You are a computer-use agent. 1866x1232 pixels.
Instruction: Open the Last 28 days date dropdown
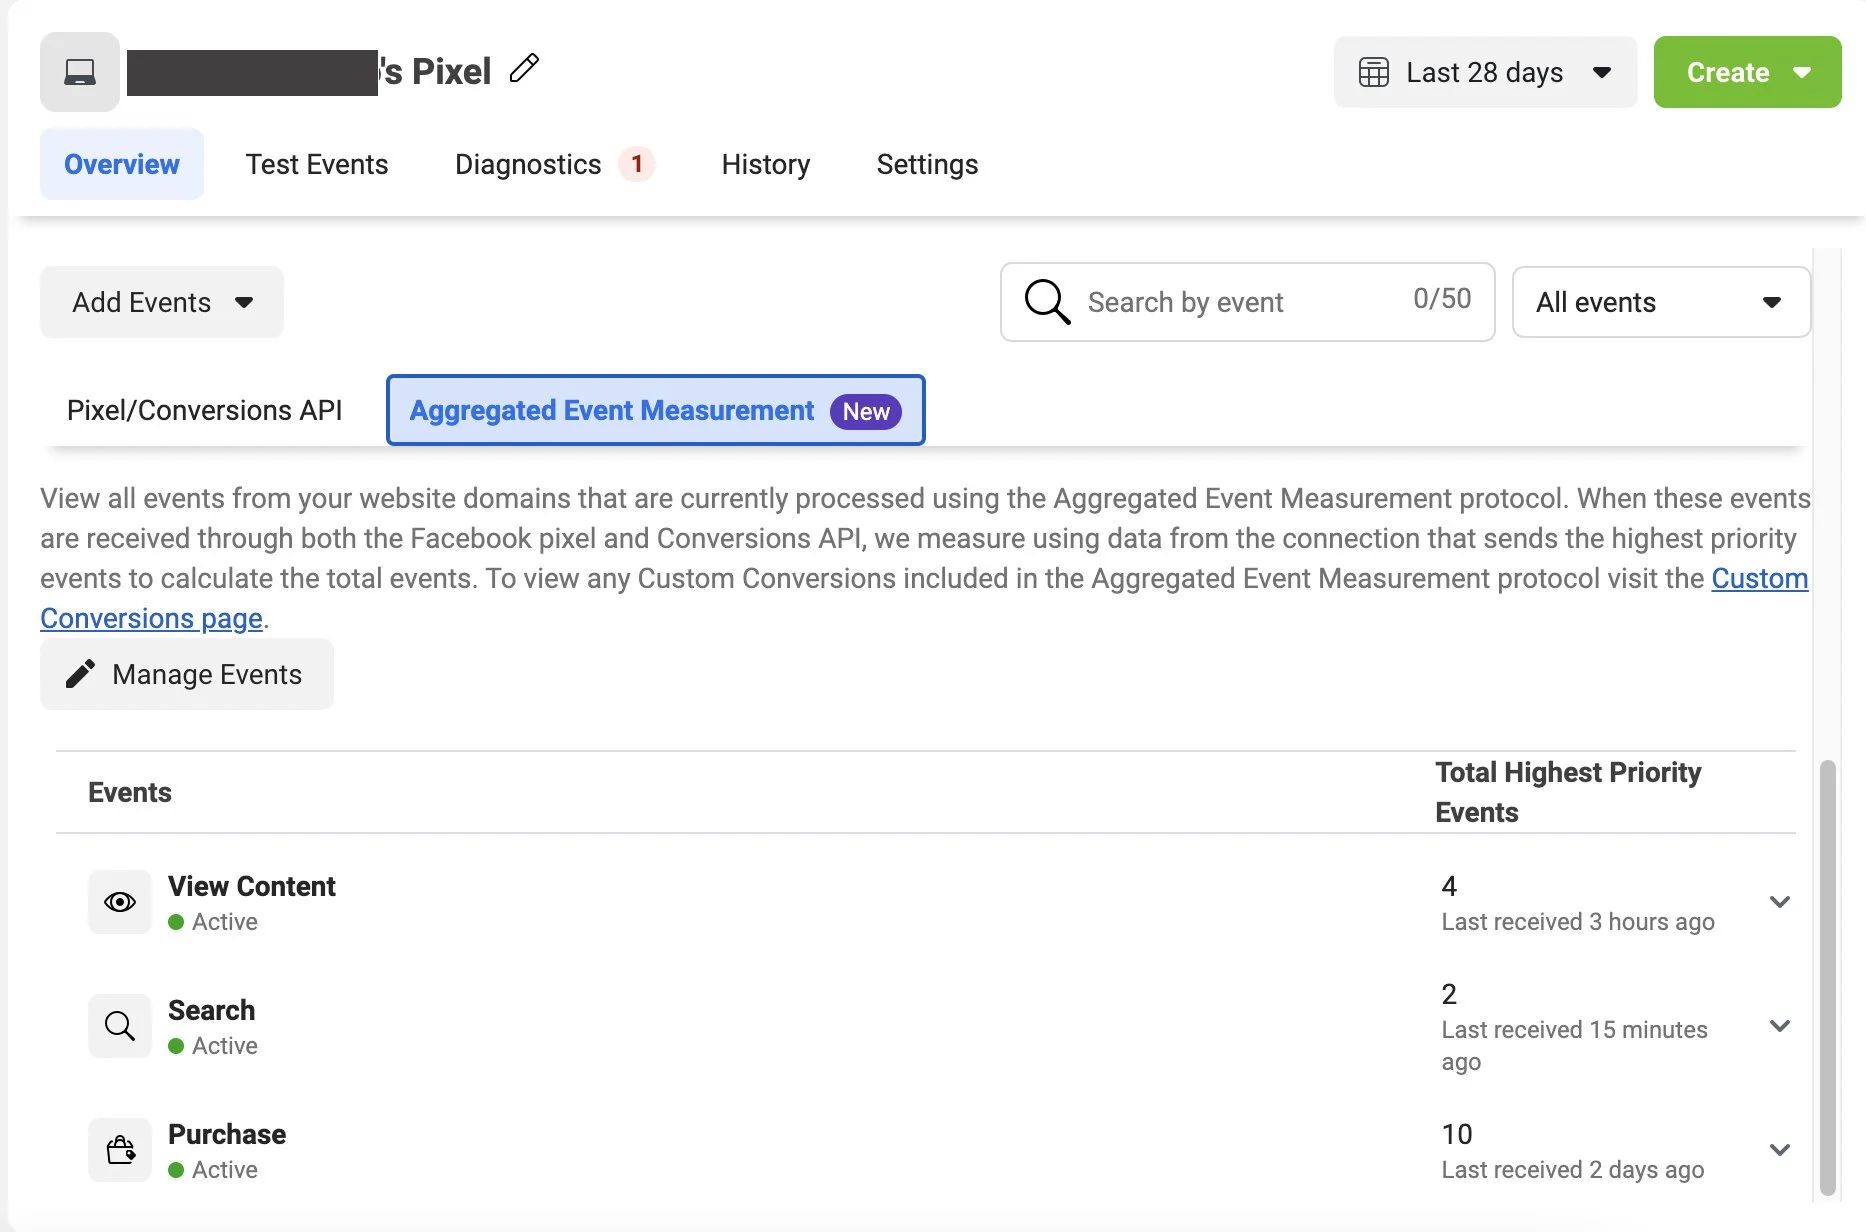click(x=1485, y=72)
